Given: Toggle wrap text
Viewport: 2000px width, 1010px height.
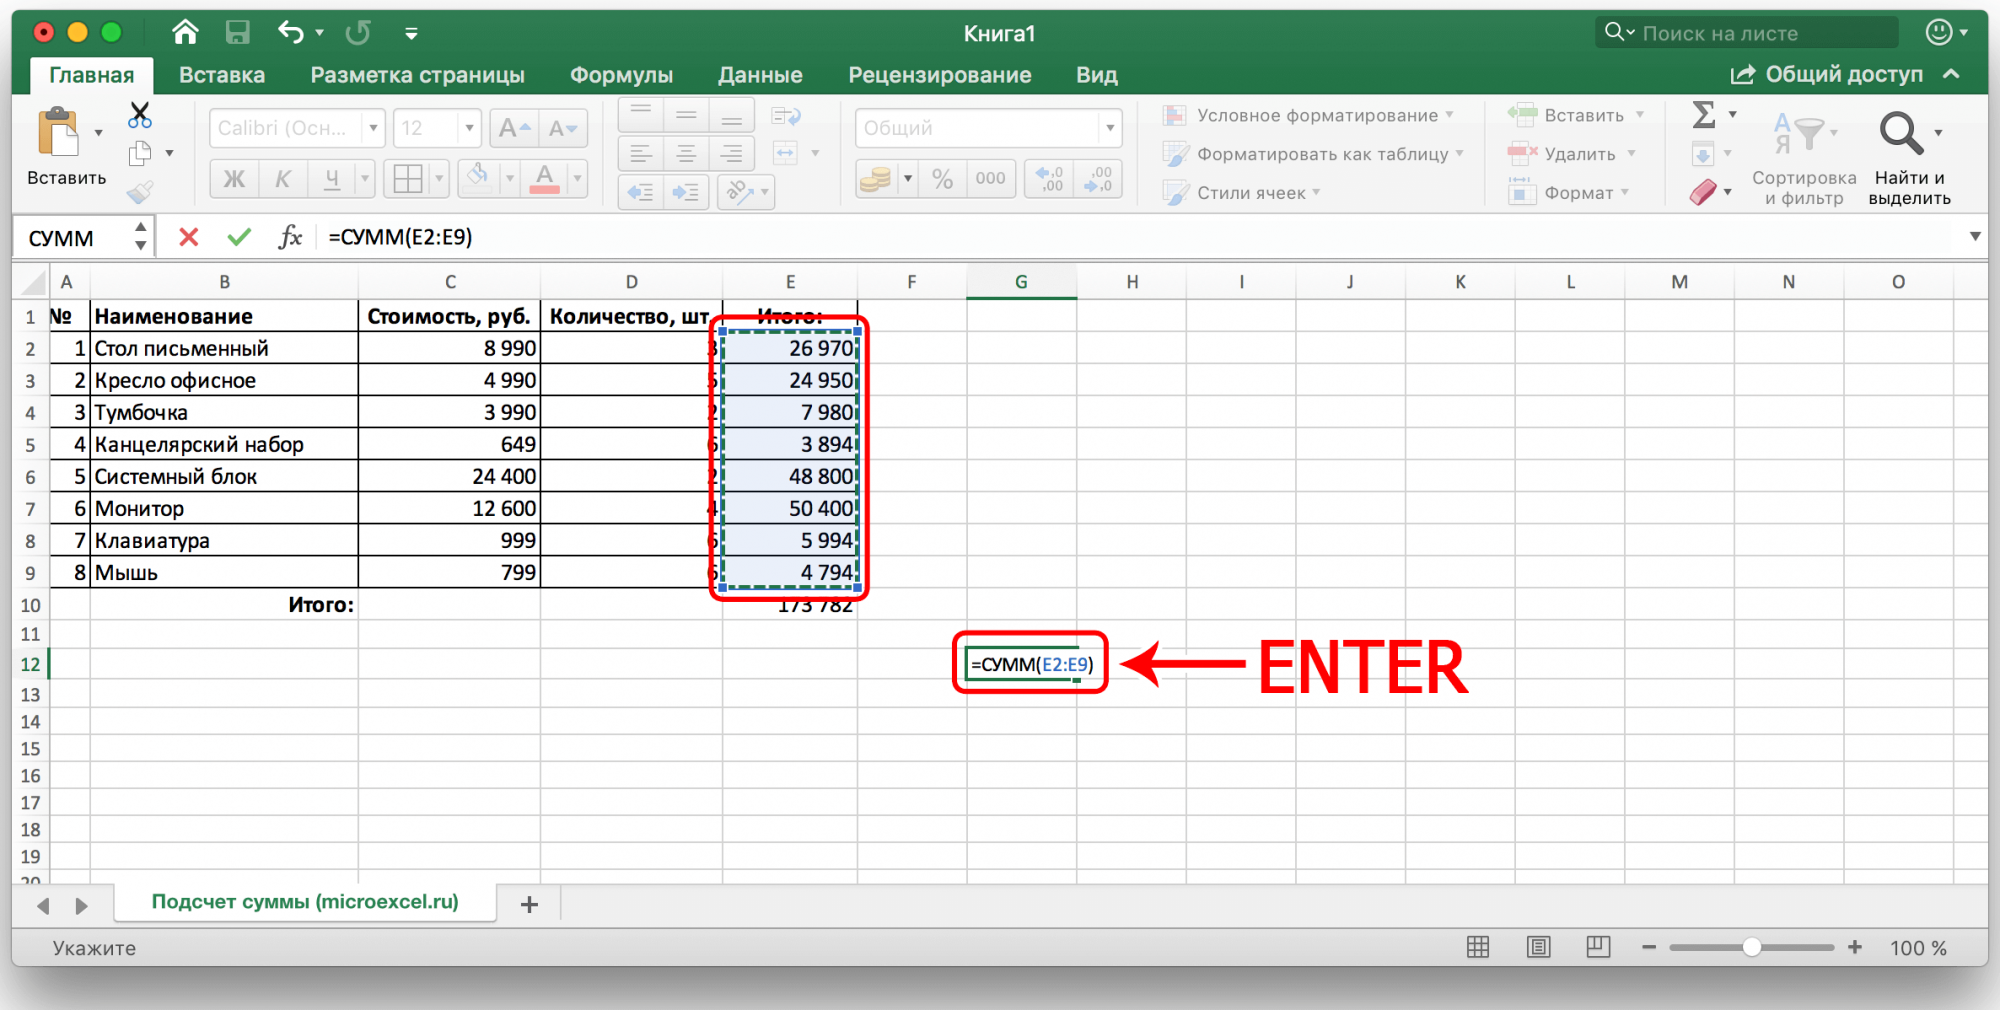Looking at the screenshot, I should coord(787,116).
